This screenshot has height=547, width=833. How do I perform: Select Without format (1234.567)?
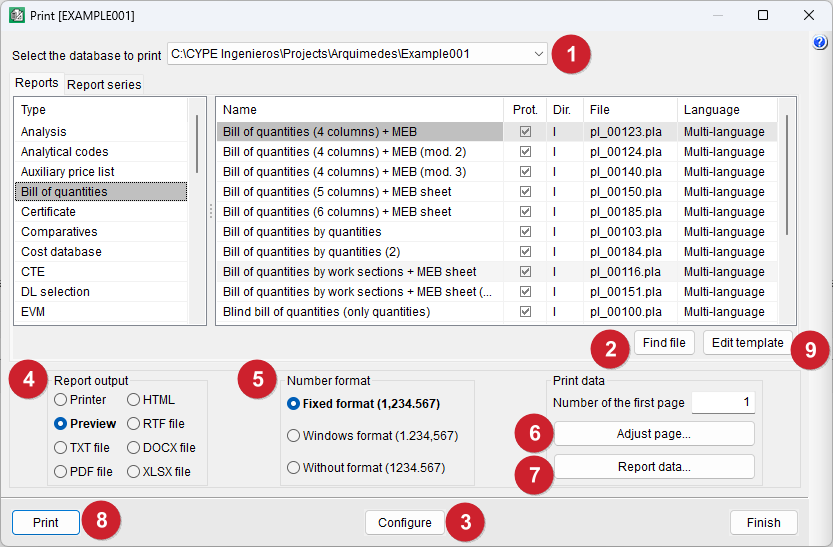tap(366, 467)
